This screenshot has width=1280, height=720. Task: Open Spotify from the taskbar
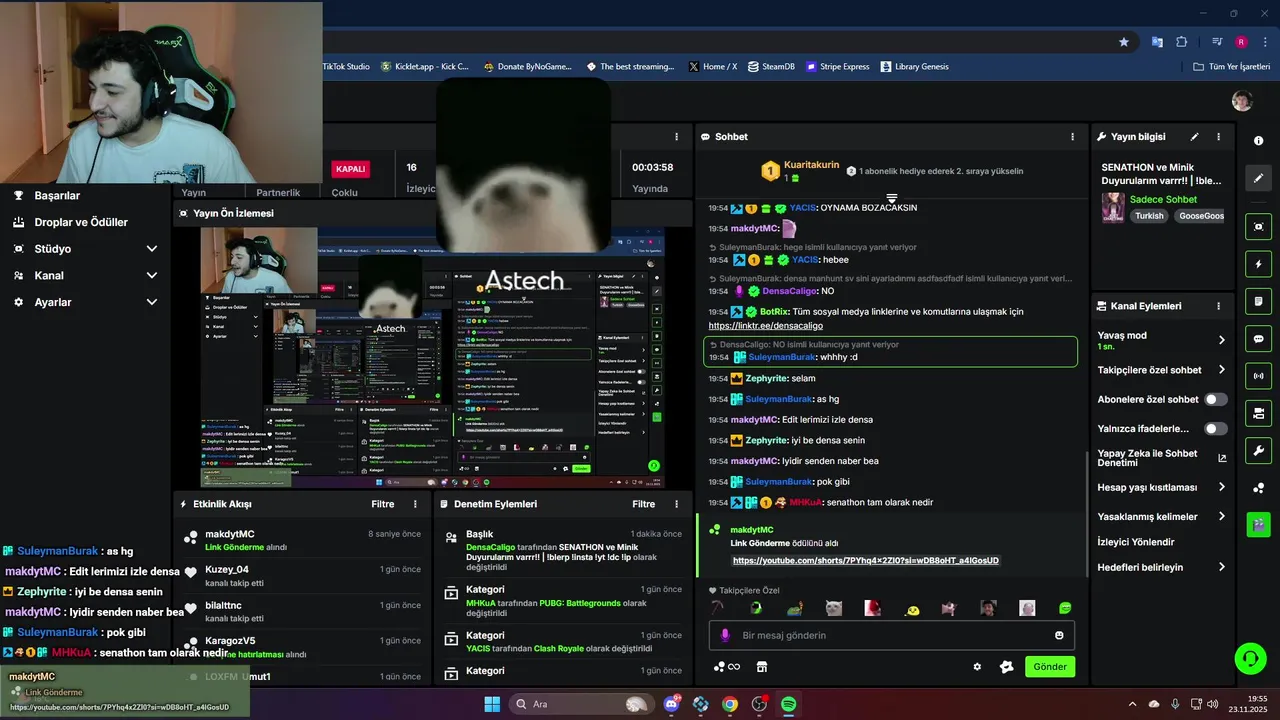tap(788, 704)
